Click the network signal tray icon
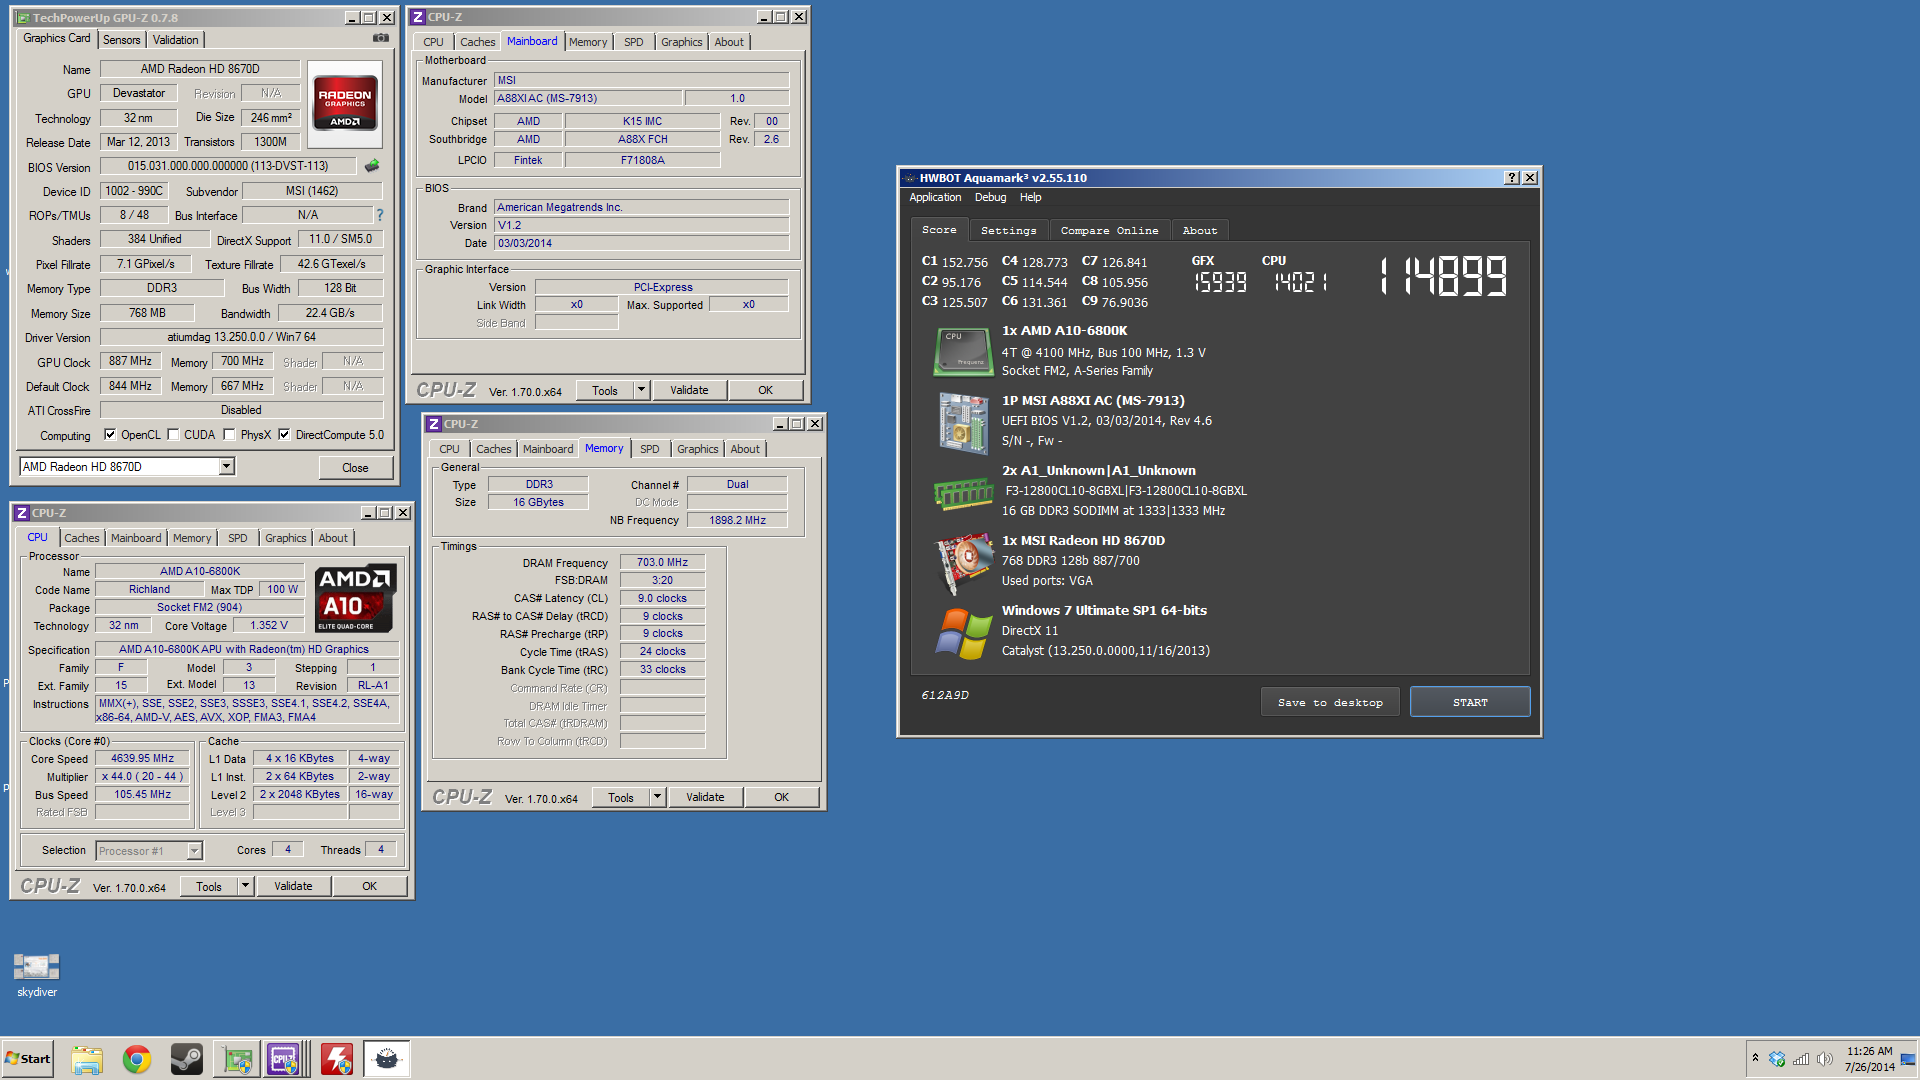This screenshot has width=1920, height=1080. click(x=1801, y=1059)
